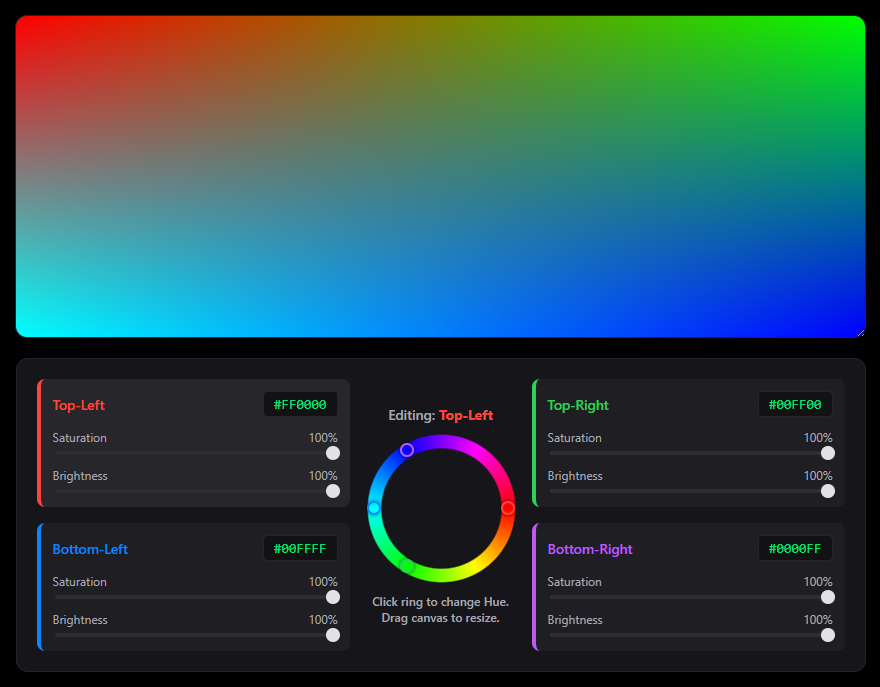Click the Bottom-Right Saturation slider handle
The image size is (880, 687).
pos(828,597)
